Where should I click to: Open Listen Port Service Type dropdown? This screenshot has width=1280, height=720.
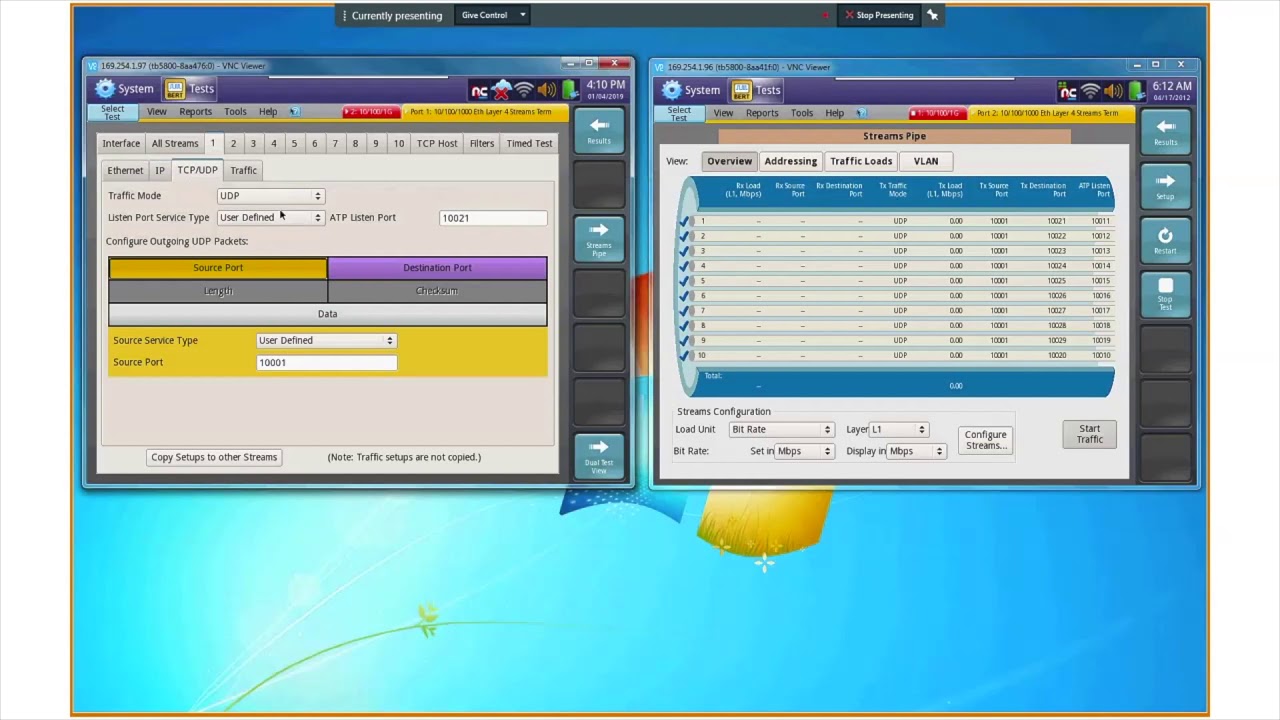(x=271, y=217)
